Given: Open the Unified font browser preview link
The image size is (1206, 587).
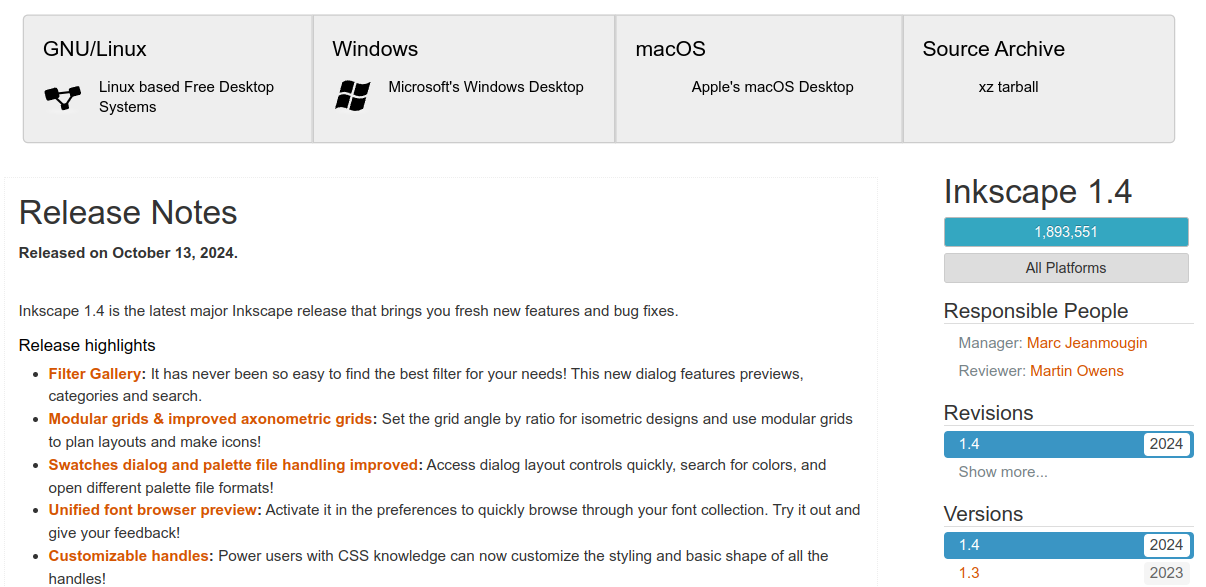Looking at the screenshot, I should pyautogui.click(x=153, y=510).
